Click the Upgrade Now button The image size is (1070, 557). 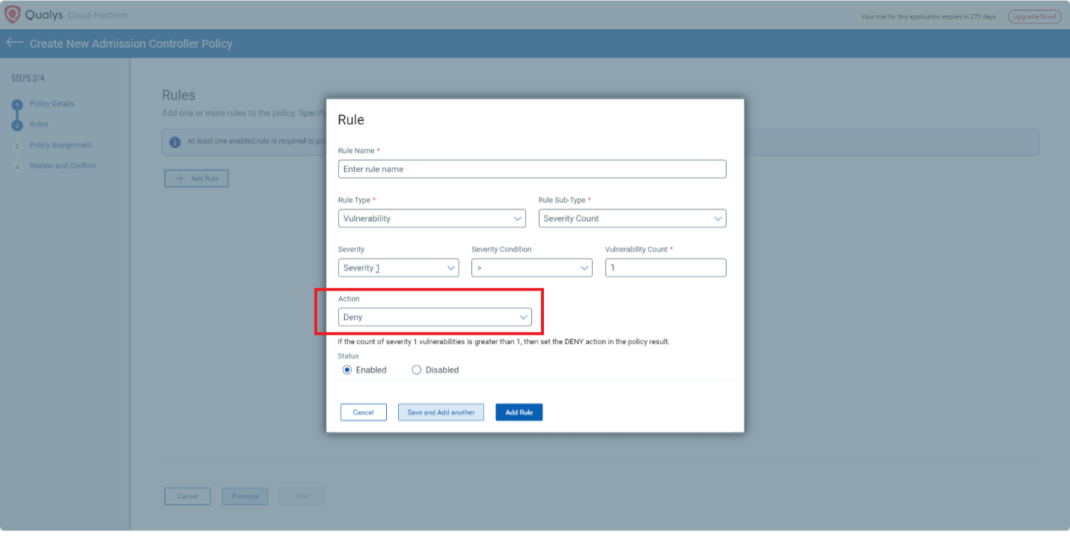tap(1035, 16)
